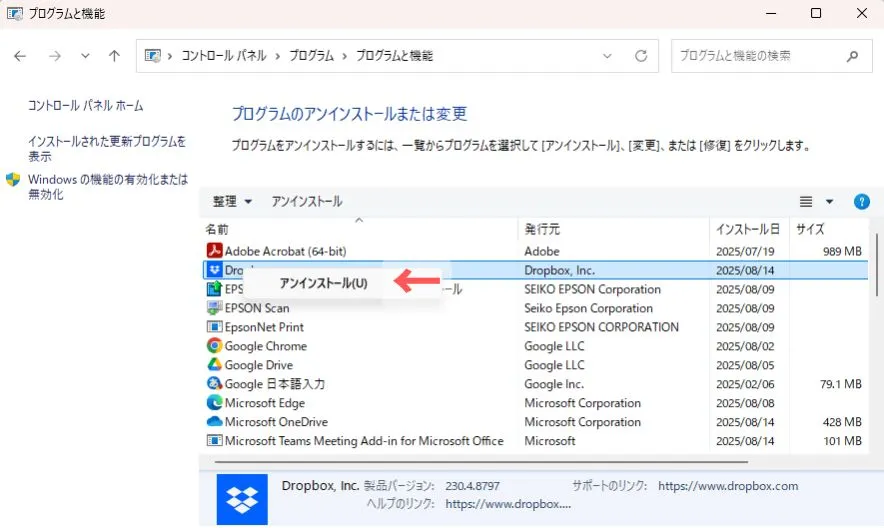
Task: Sort by インストール日 column header
Action: 748,229
